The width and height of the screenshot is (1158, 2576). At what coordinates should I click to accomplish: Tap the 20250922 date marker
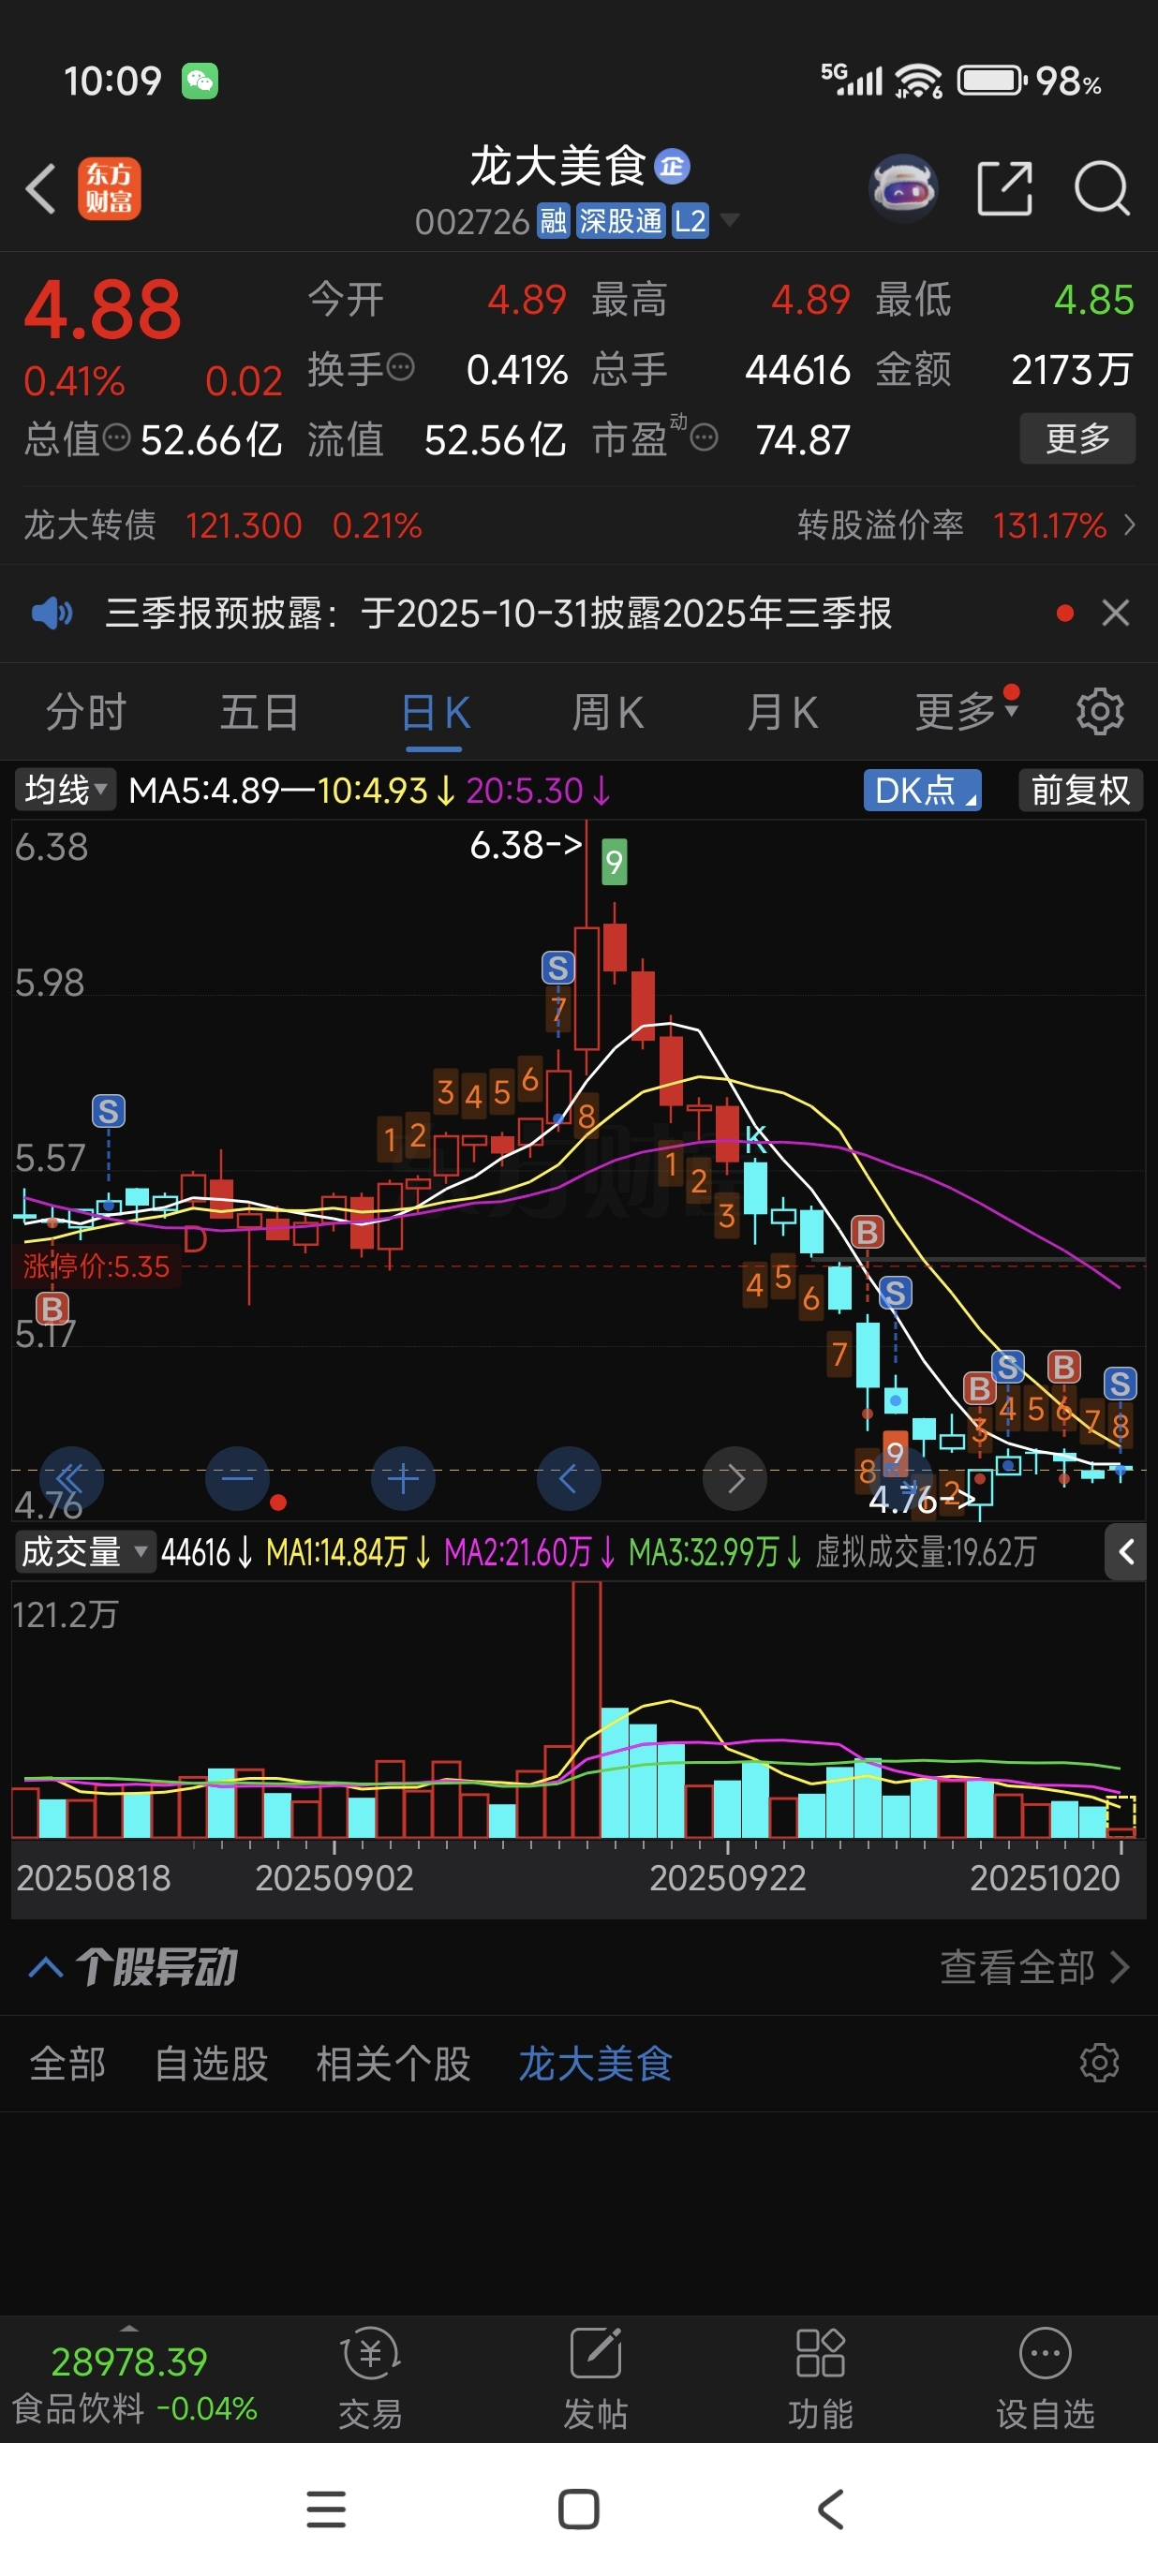tap(728, 1878)
